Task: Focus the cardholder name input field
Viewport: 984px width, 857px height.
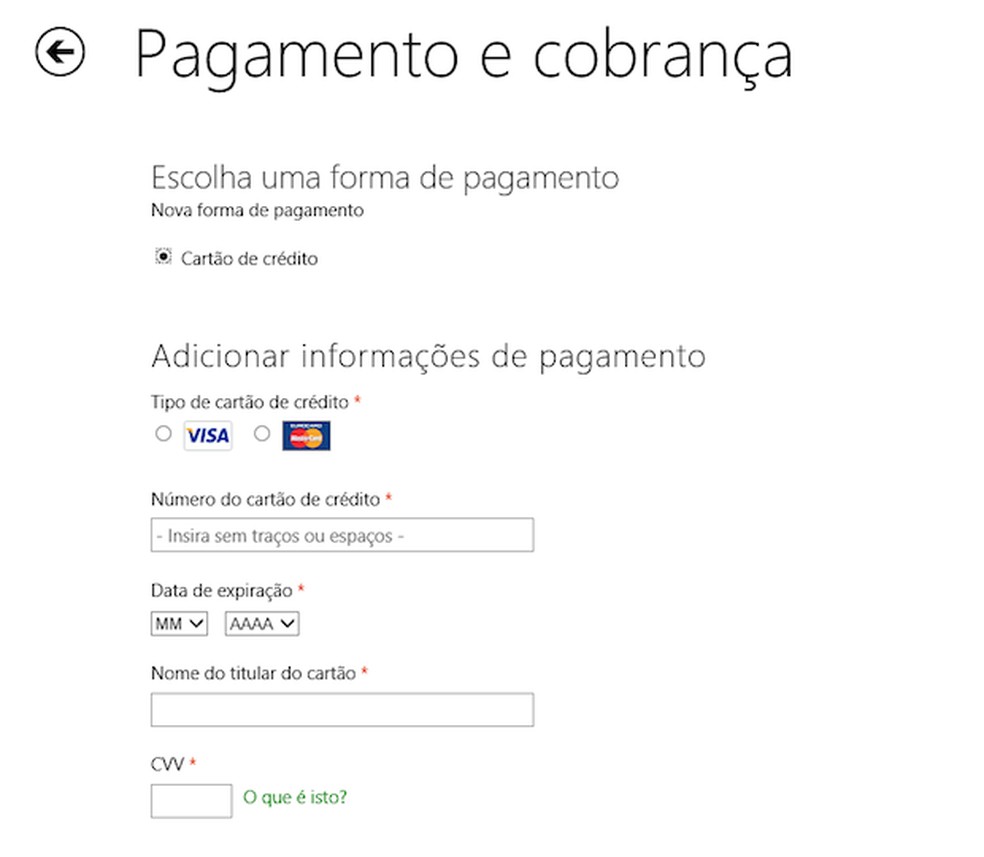Action: [341, 710]
